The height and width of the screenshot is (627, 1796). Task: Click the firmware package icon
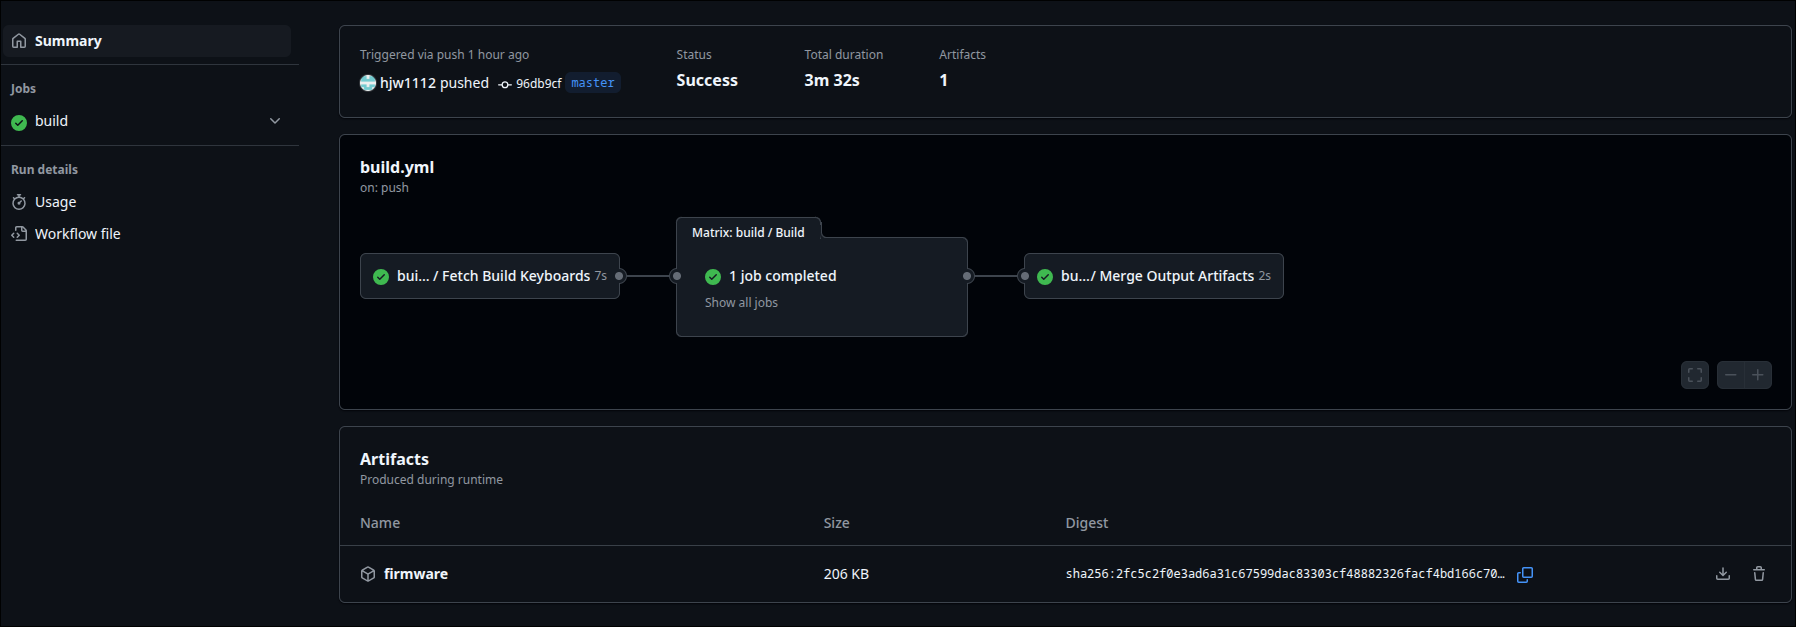coord(368,574)
